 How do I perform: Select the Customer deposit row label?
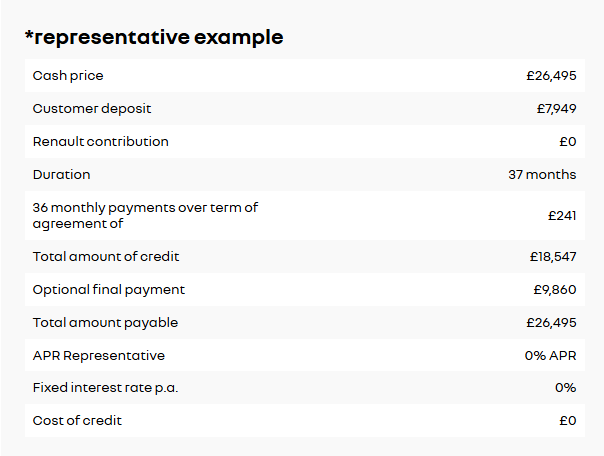tap(92, 109)
